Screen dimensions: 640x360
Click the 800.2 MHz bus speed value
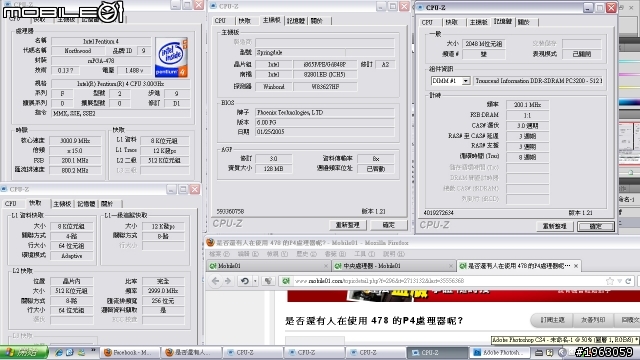(75, 170)
